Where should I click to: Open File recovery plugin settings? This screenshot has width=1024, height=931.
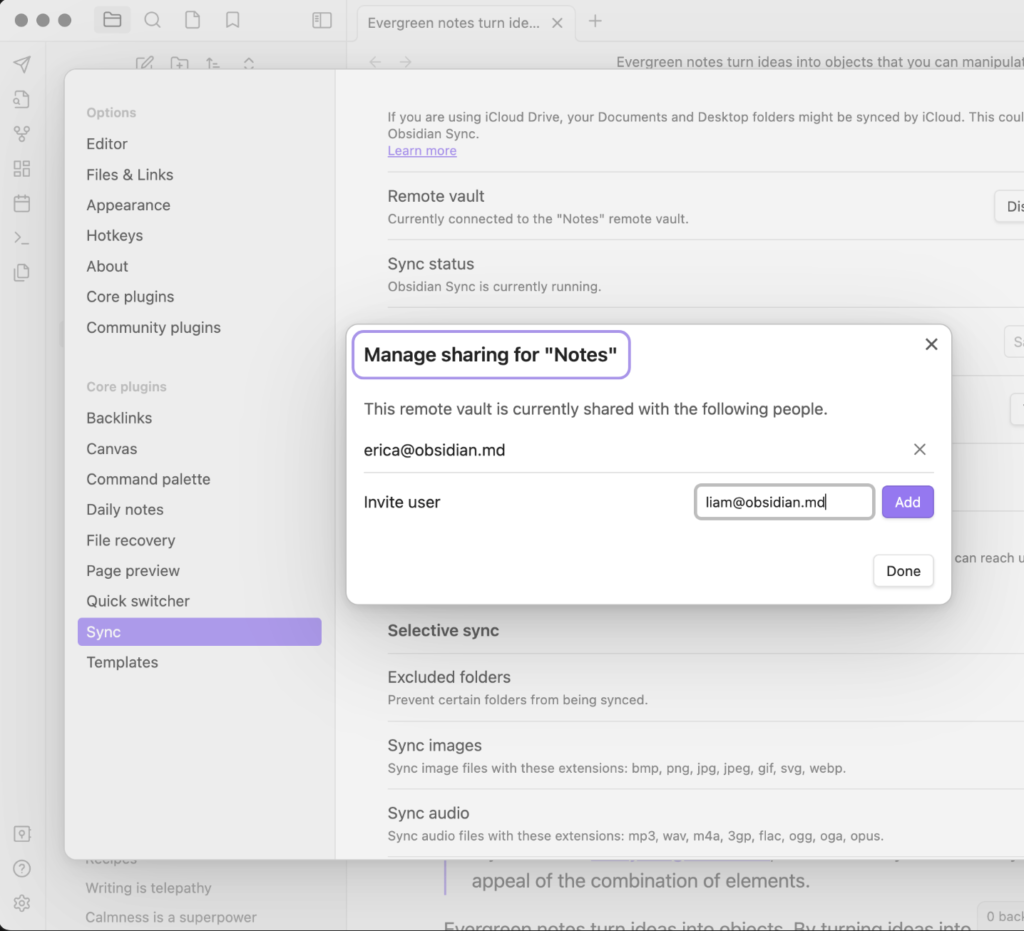tap(131, 541)
